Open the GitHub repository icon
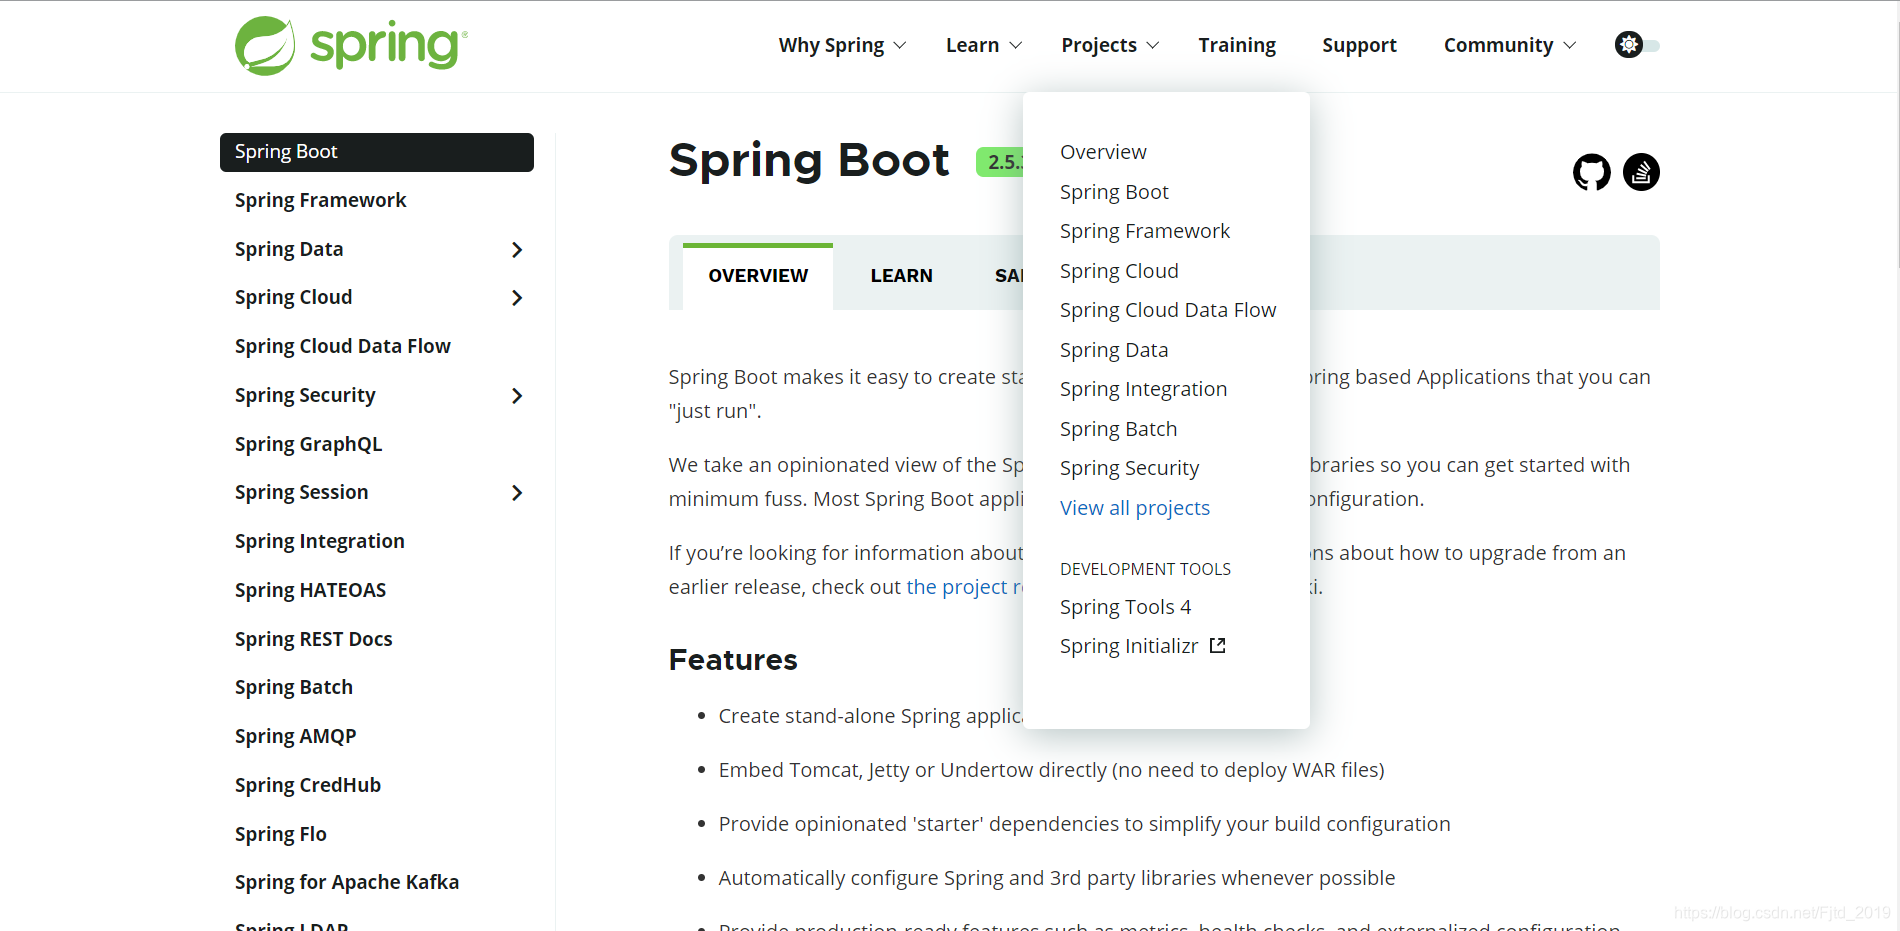 coord(1591,172)
